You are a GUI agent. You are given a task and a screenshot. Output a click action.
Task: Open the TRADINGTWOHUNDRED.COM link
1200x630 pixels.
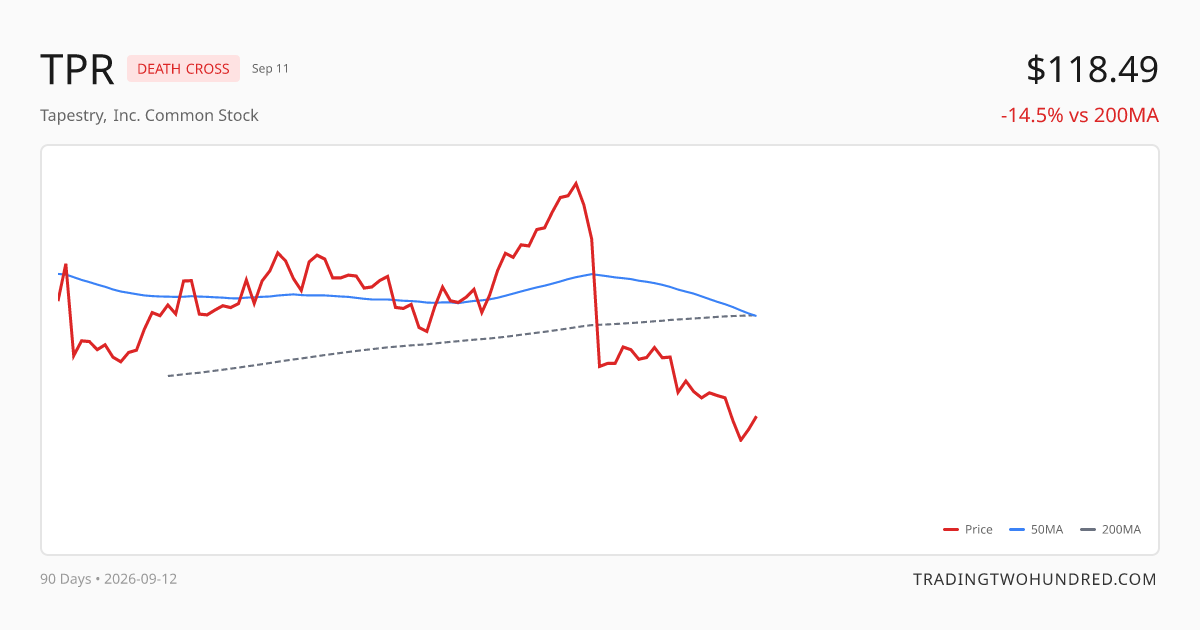tap(1035, 579)
